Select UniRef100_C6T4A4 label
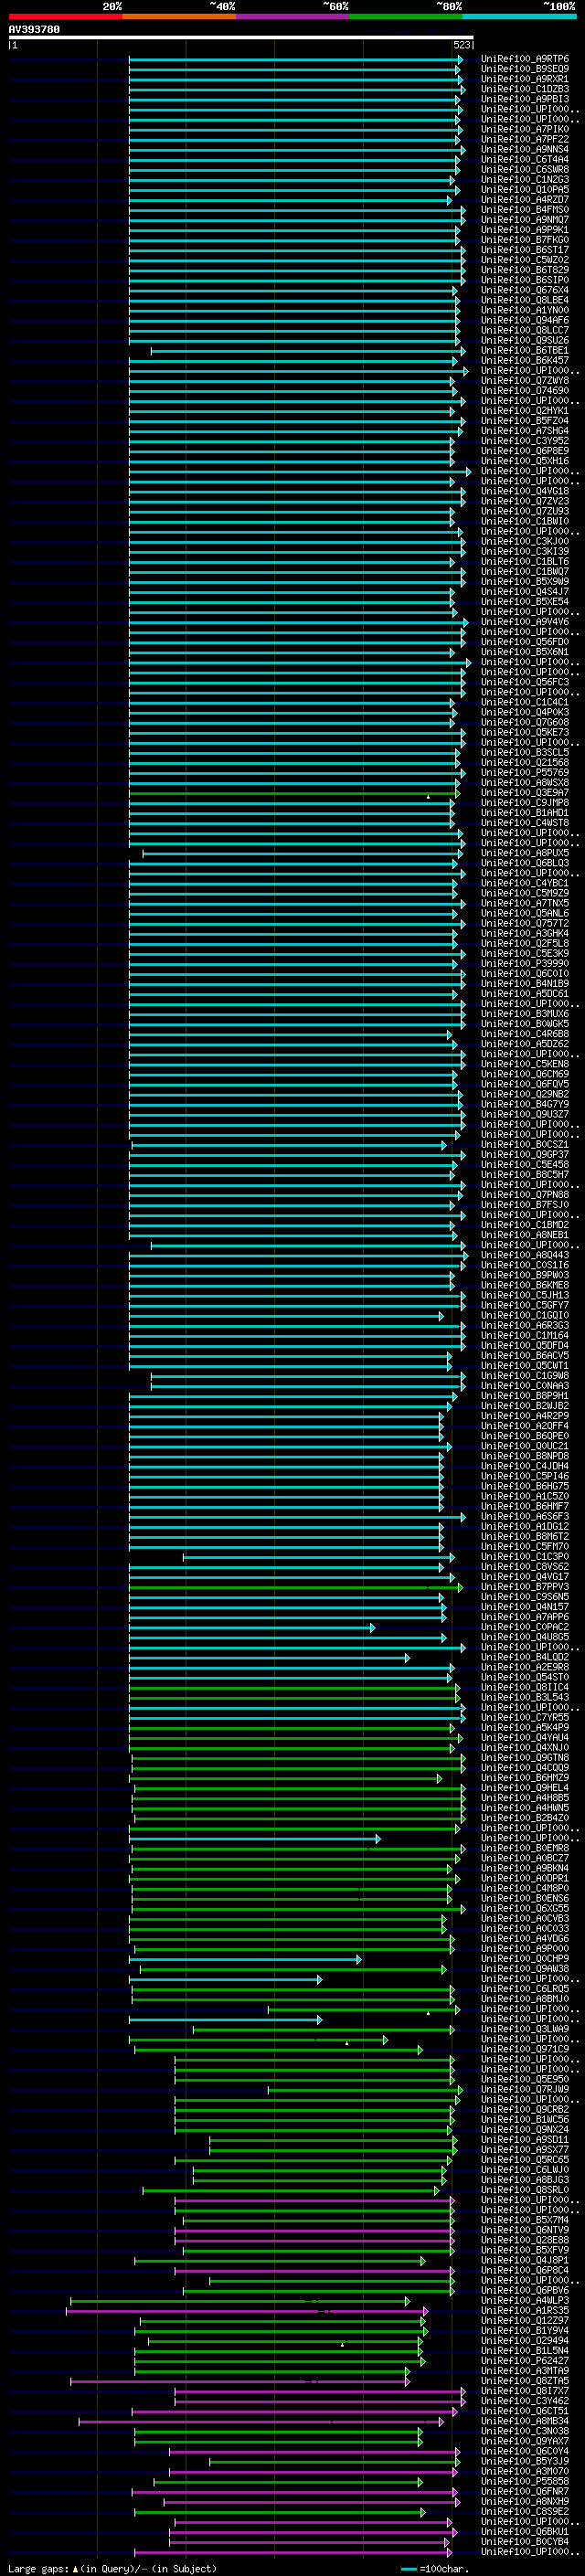Screen dimensions: 585x2576 pos(525,159)
